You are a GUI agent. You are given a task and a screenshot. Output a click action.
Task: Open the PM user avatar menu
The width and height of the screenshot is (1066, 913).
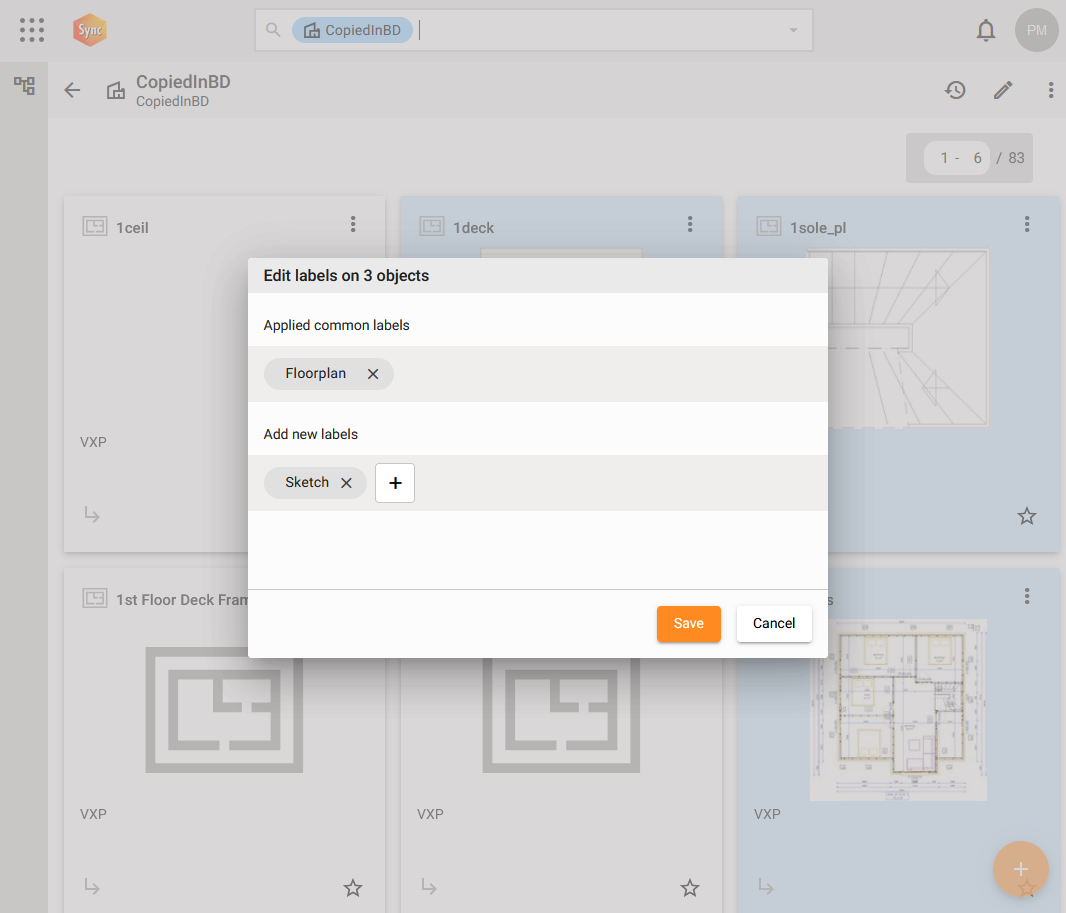(x=1036, y=30)
